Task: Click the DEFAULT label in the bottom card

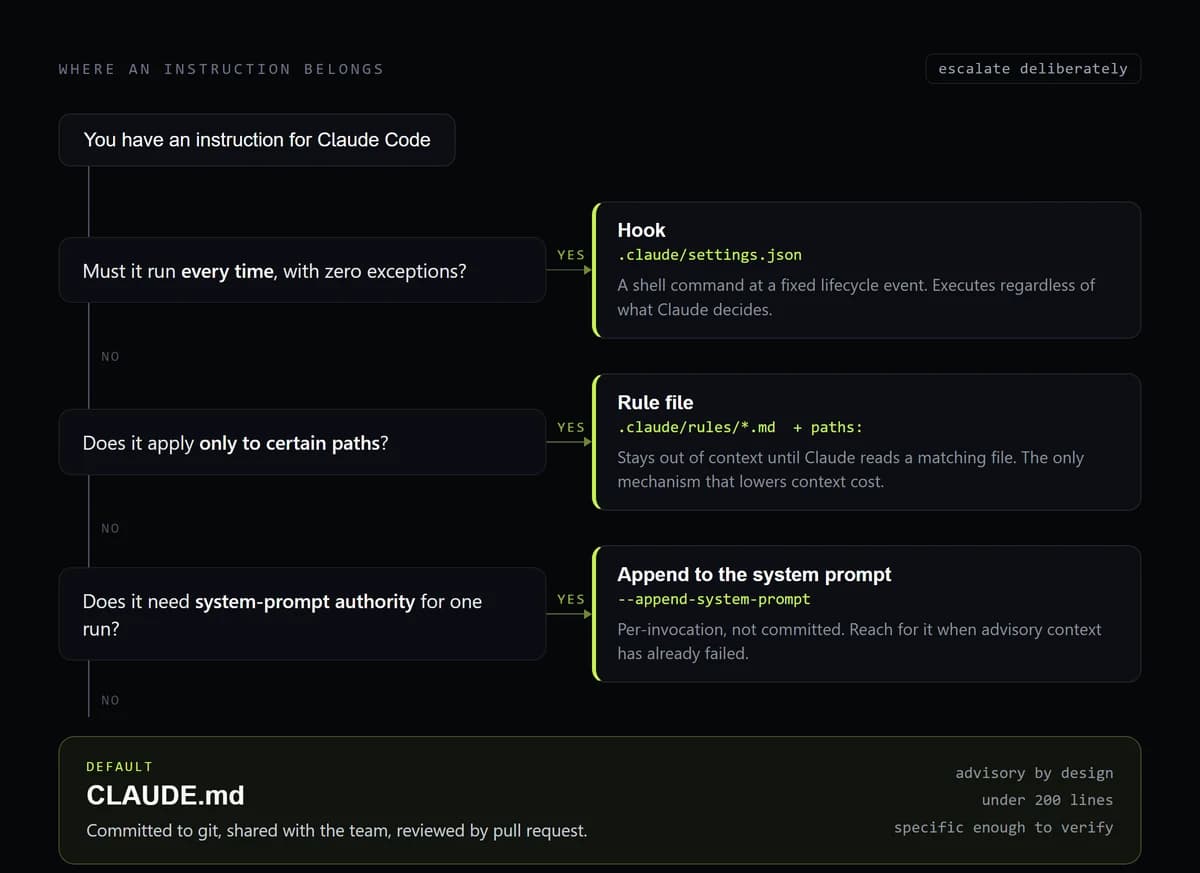Action: coord(119,766)
